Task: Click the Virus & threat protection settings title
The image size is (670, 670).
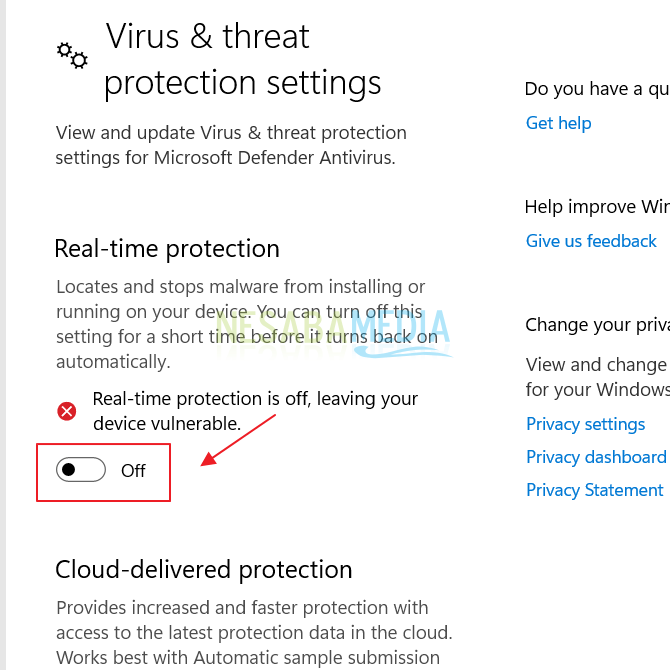Action: [x=242, y=59]
